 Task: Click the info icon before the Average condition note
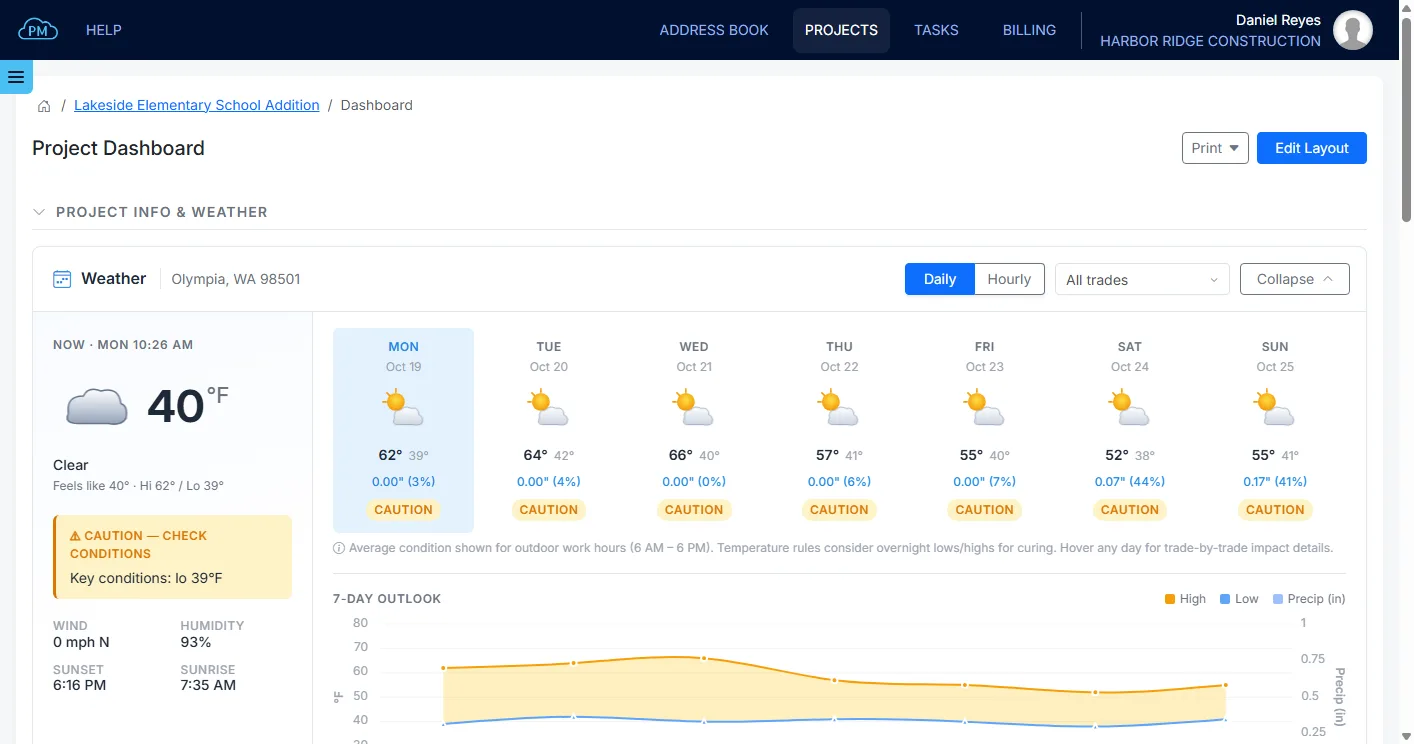click(x=339, y=548)
